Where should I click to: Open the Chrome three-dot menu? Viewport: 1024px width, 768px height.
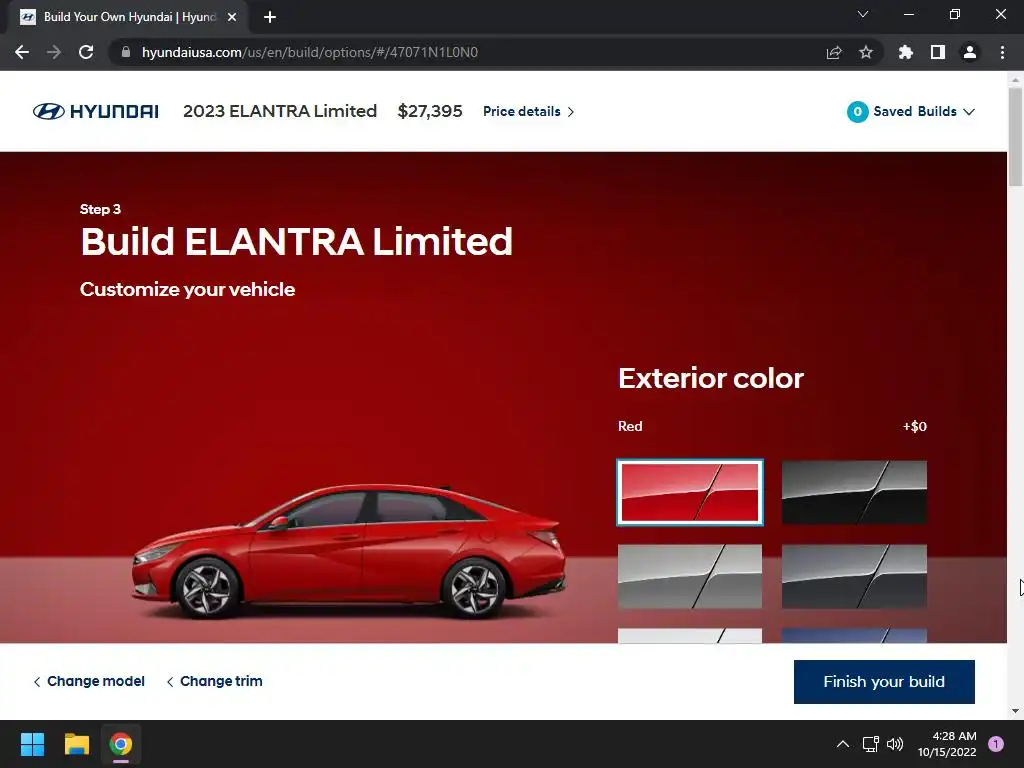point(1002,52)
